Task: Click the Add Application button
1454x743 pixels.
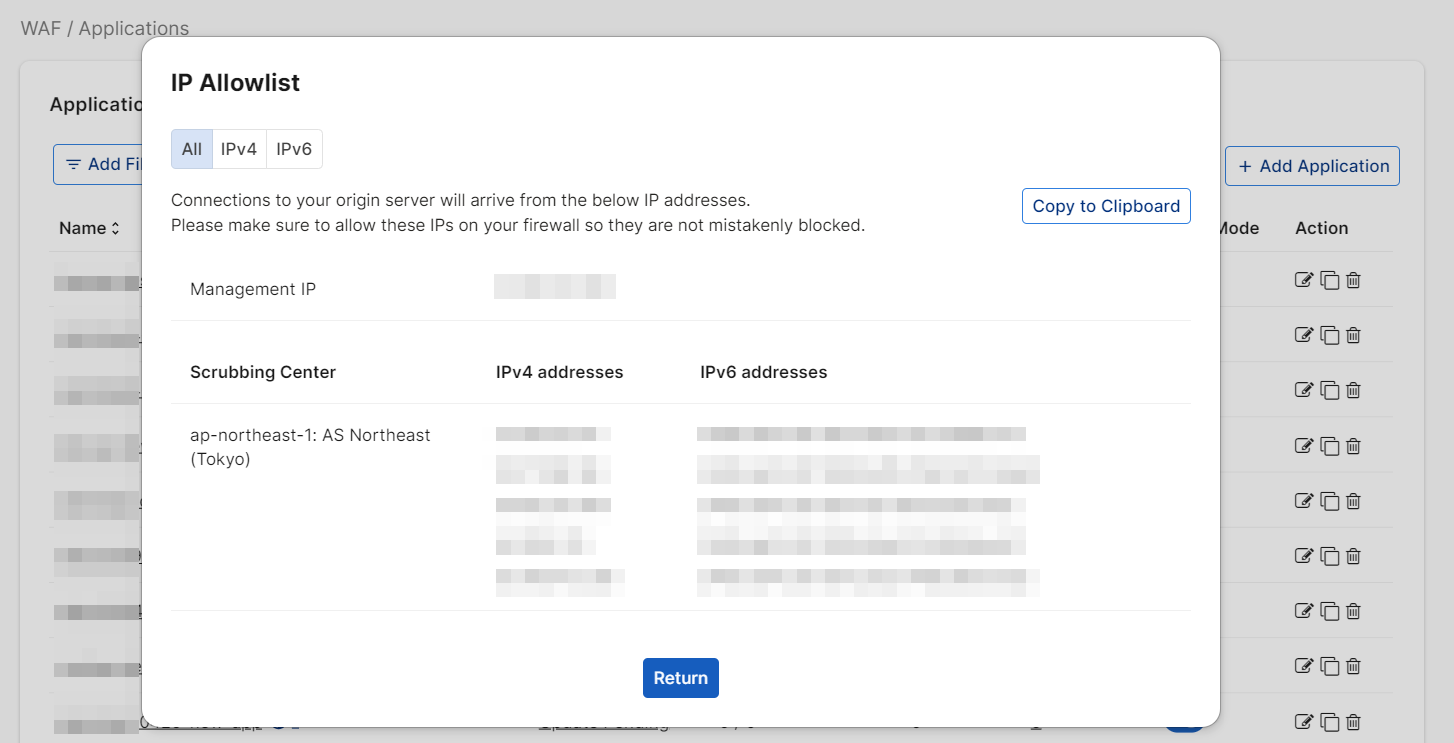Action: click(1312, 166)
